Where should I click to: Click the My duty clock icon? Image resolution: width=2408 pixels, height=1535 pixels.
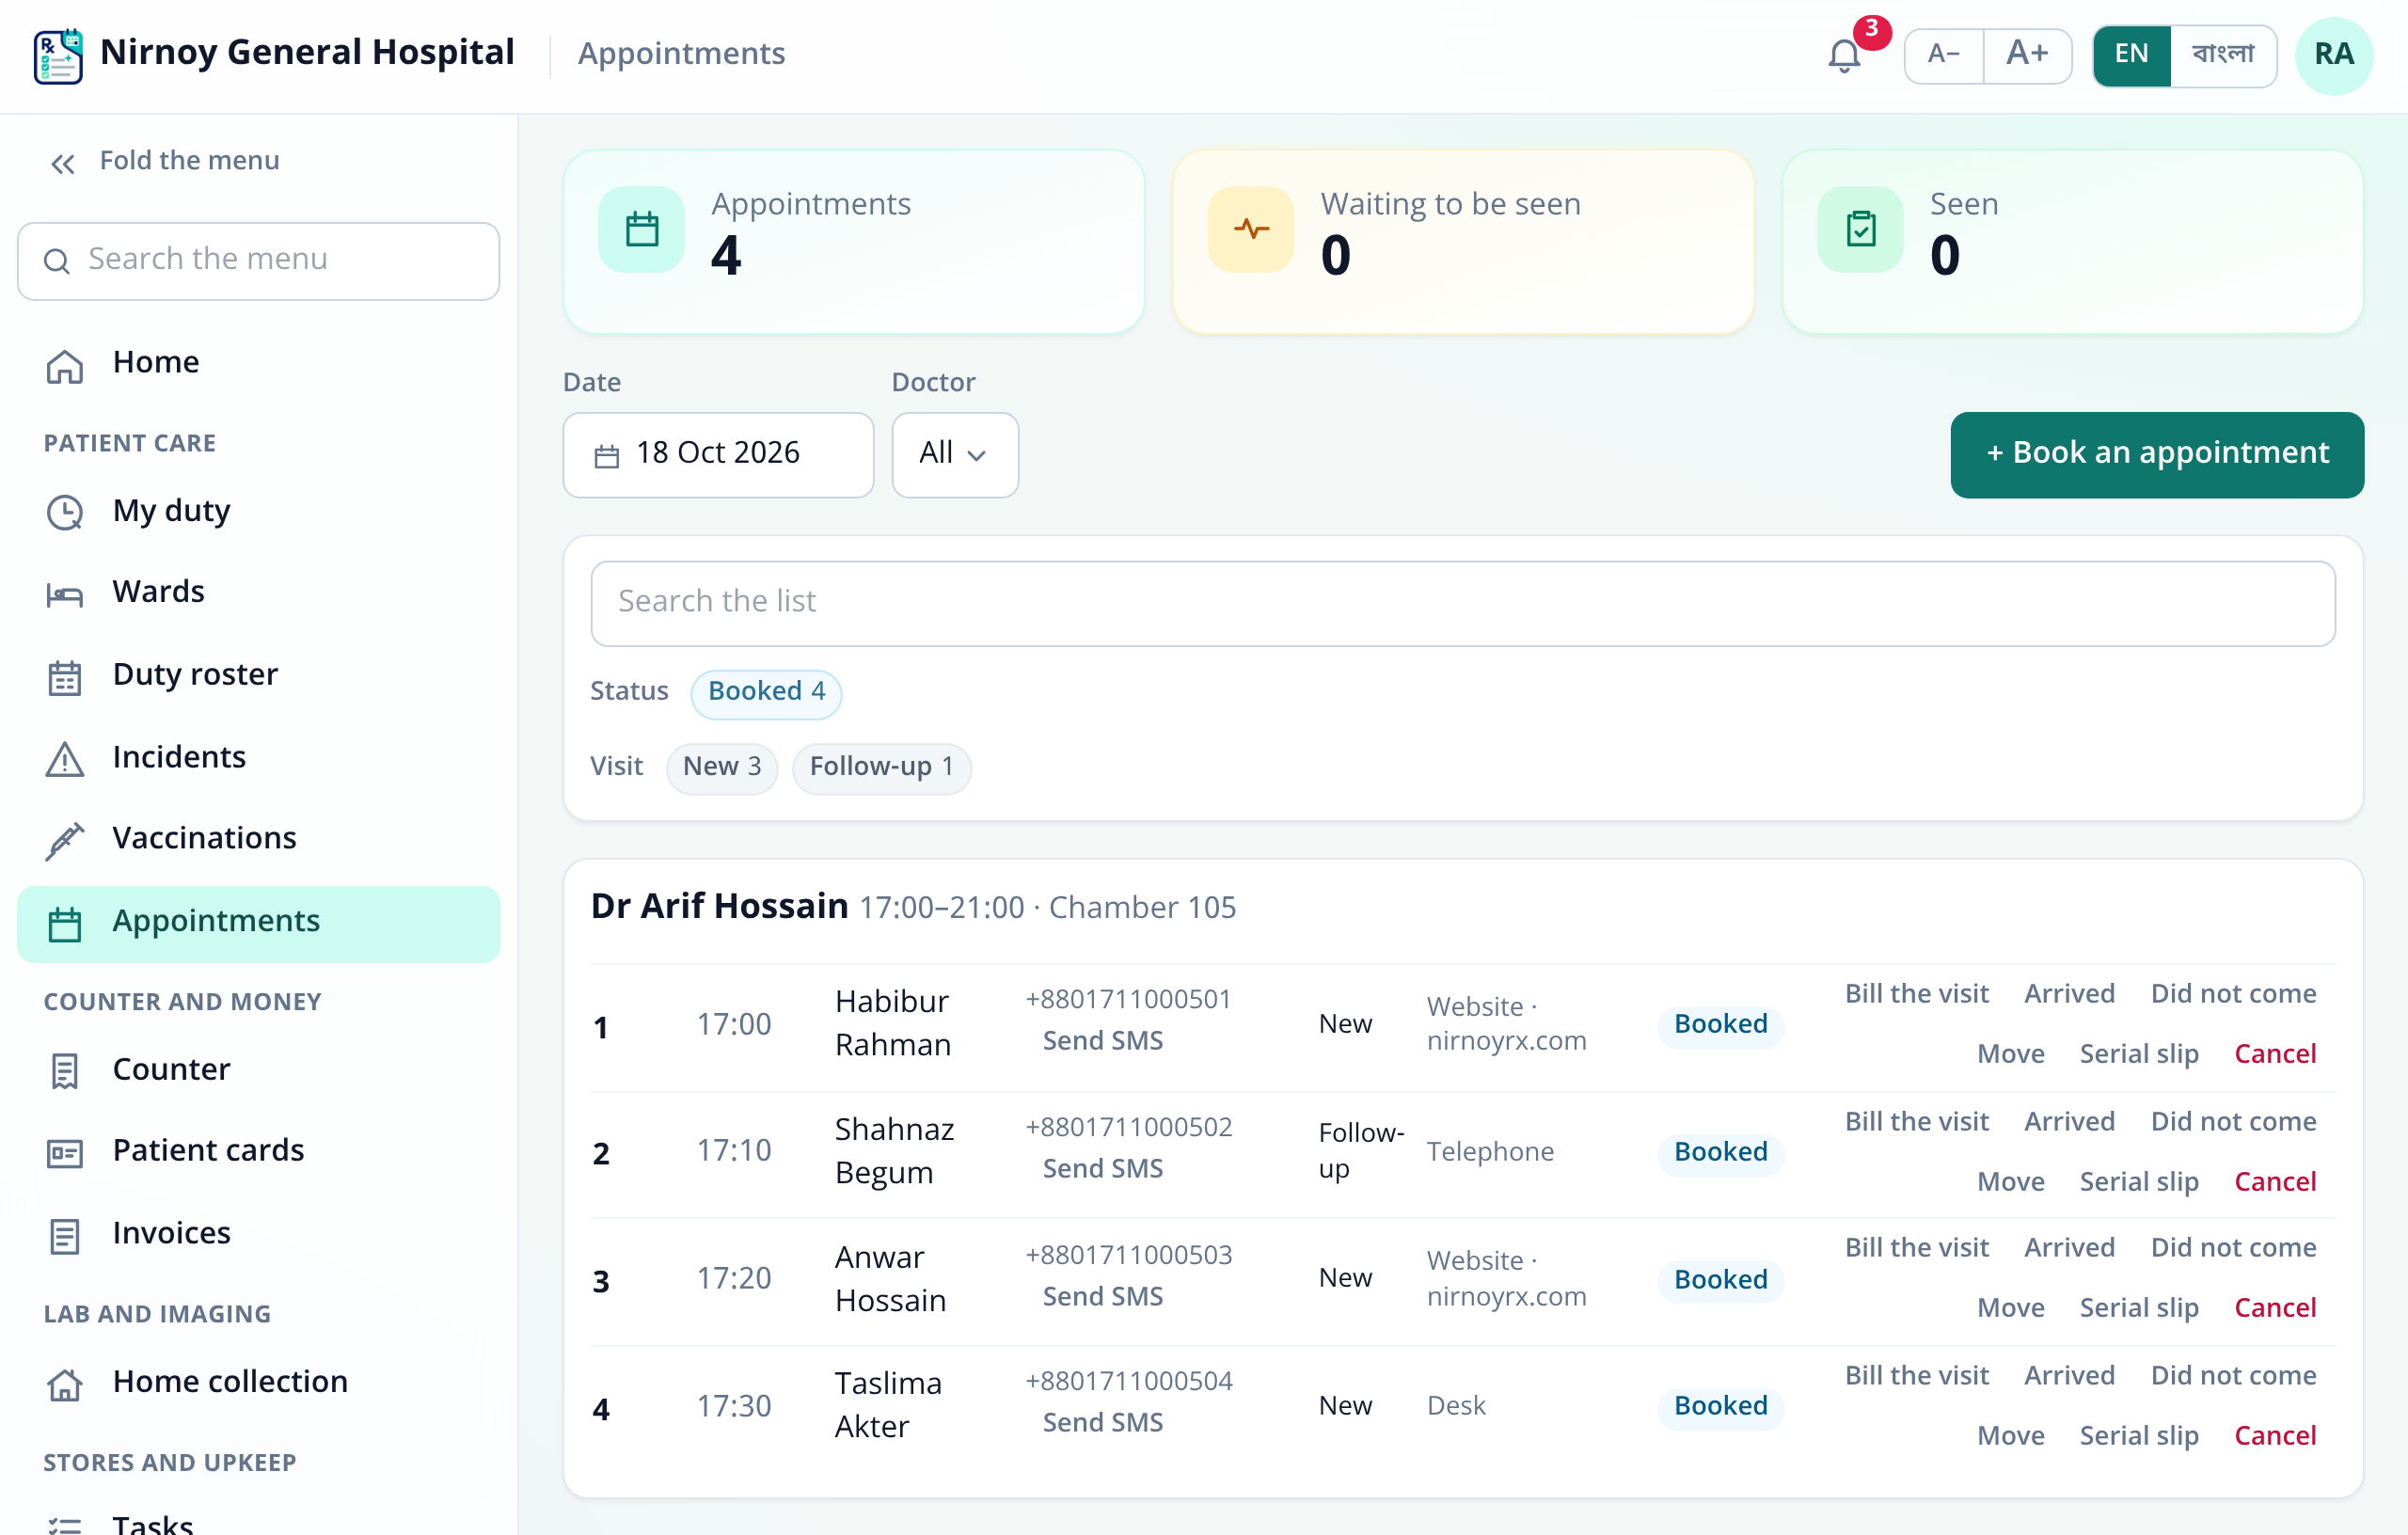[65, 513]
